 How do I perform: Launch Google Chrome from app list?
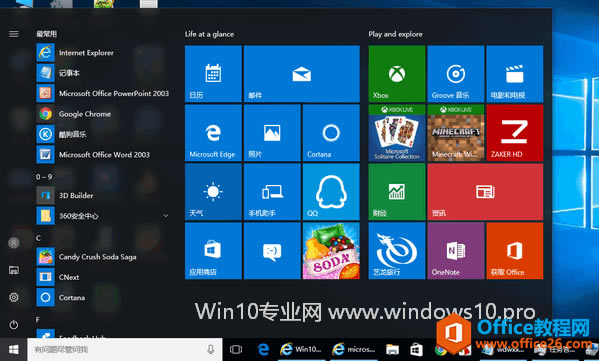click(103, 114)
